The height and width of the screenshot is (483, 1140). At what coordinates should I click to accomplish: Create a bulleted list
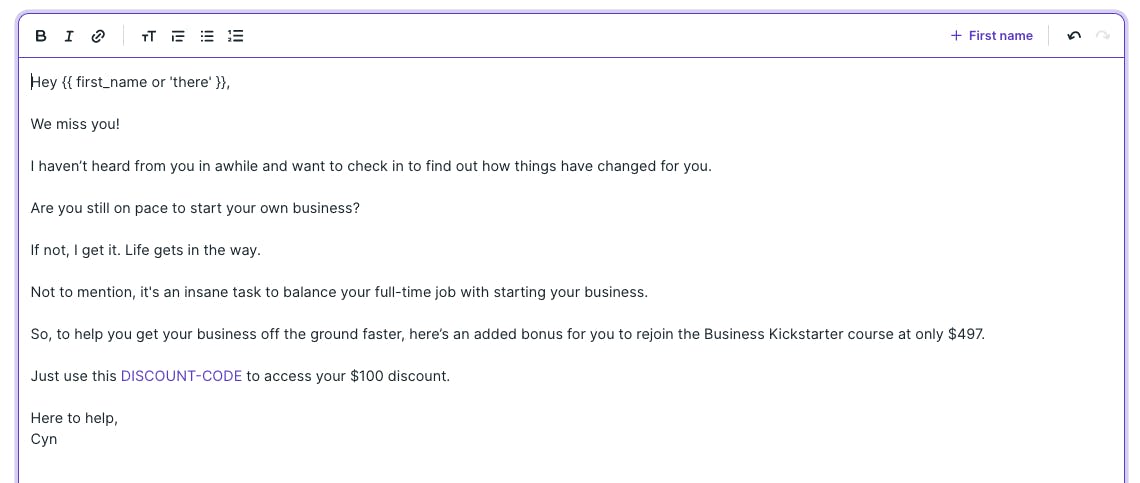pyautogui.click(x=207, y=36)
